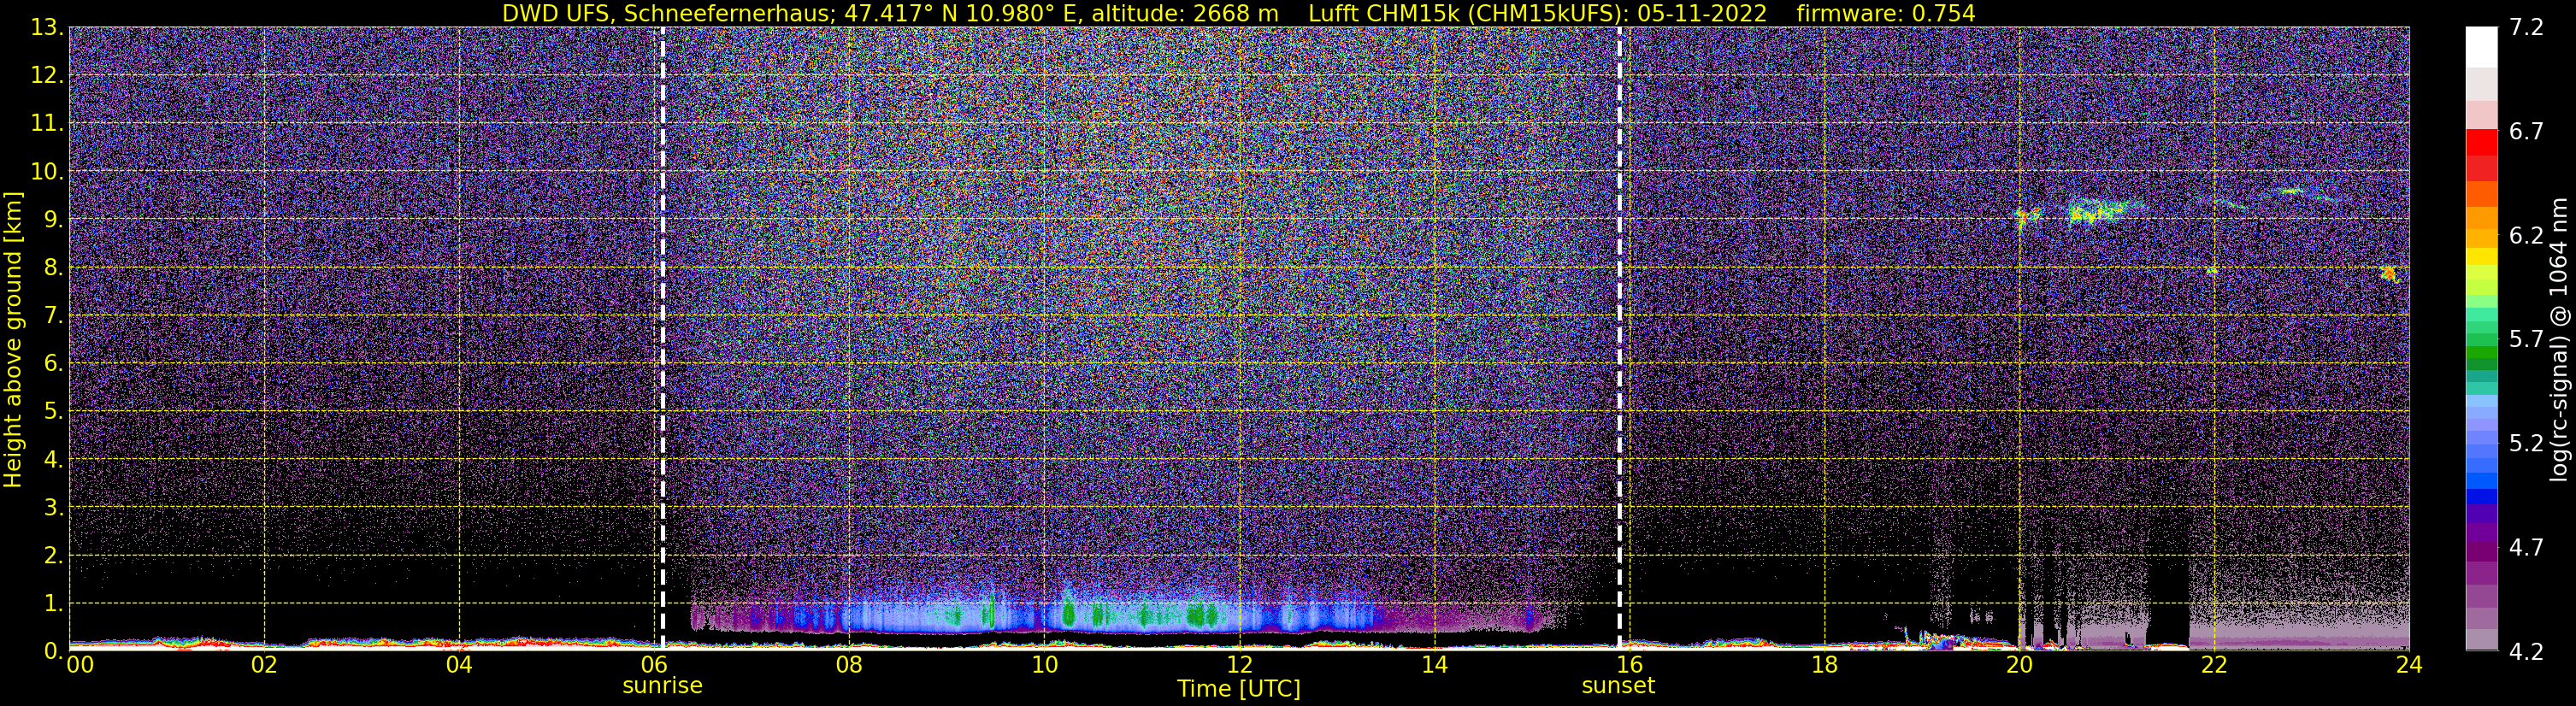
Task: Click the colorbar value 6.2
Action: pyautogui.click(x=2526, y=236)
